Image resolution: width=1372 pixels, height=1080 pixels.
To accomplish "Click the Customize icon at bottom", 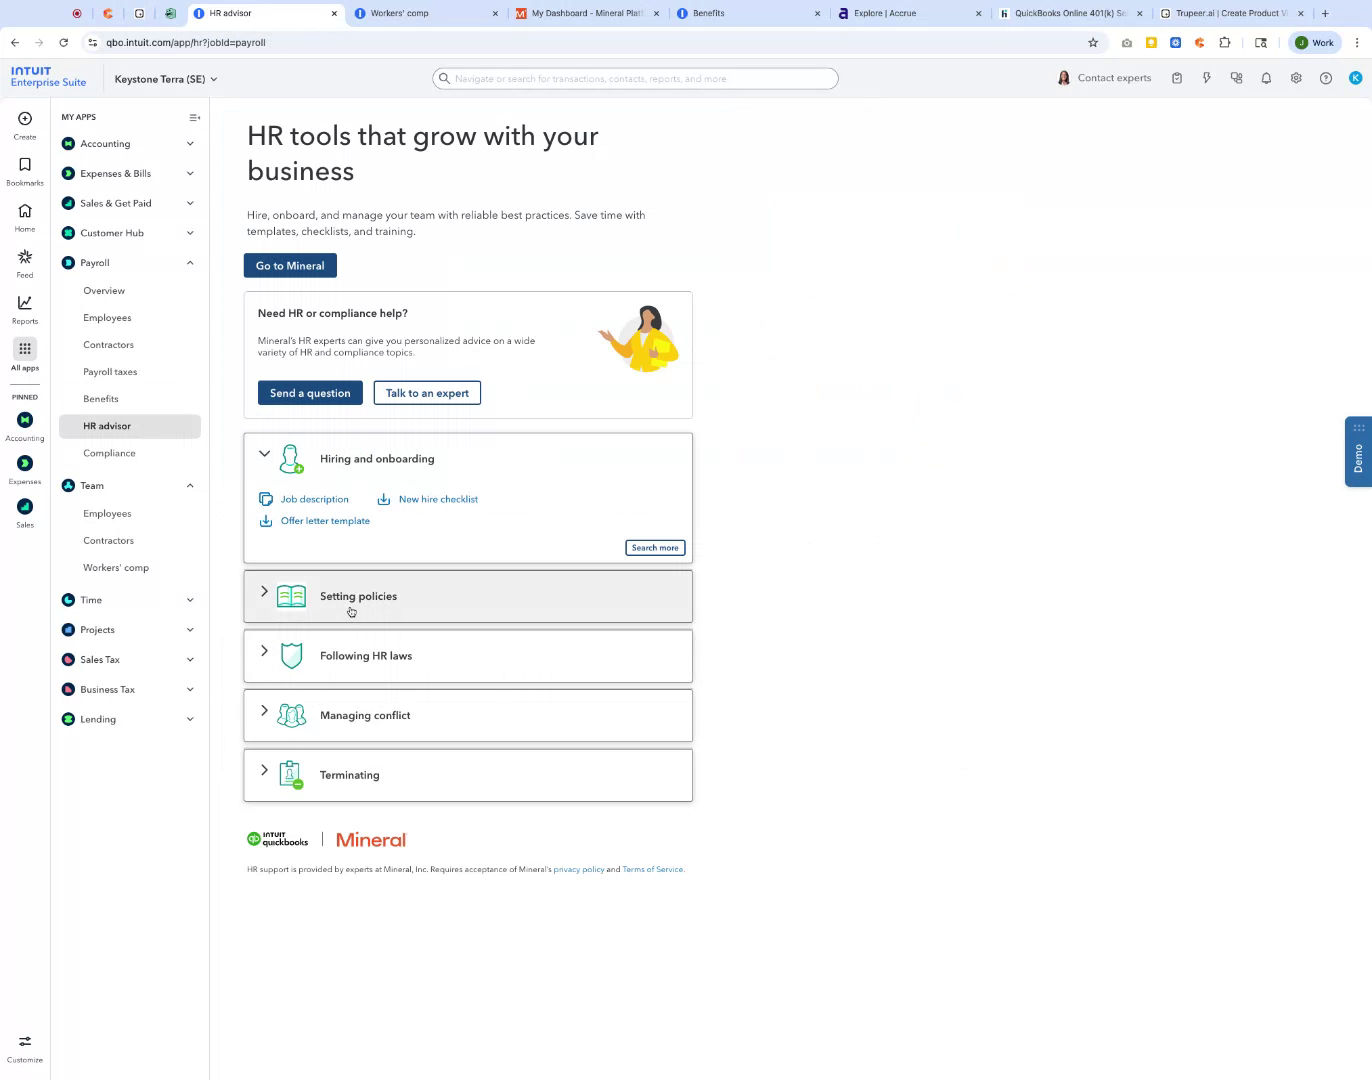I will coord(25,1041).
